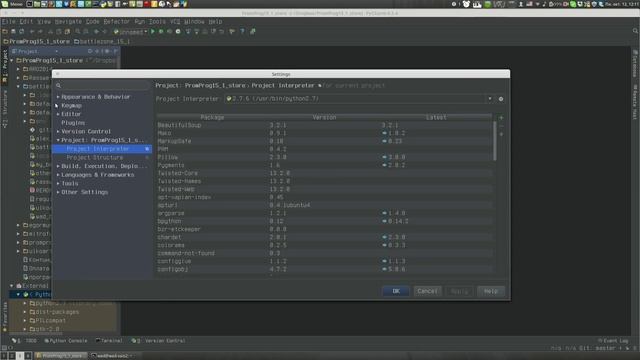Image resolution: width=640 pixels, height=360 pixels.
Task: Expand the dist-packages folder in Project tree
Action: click(x=25, y=312)
